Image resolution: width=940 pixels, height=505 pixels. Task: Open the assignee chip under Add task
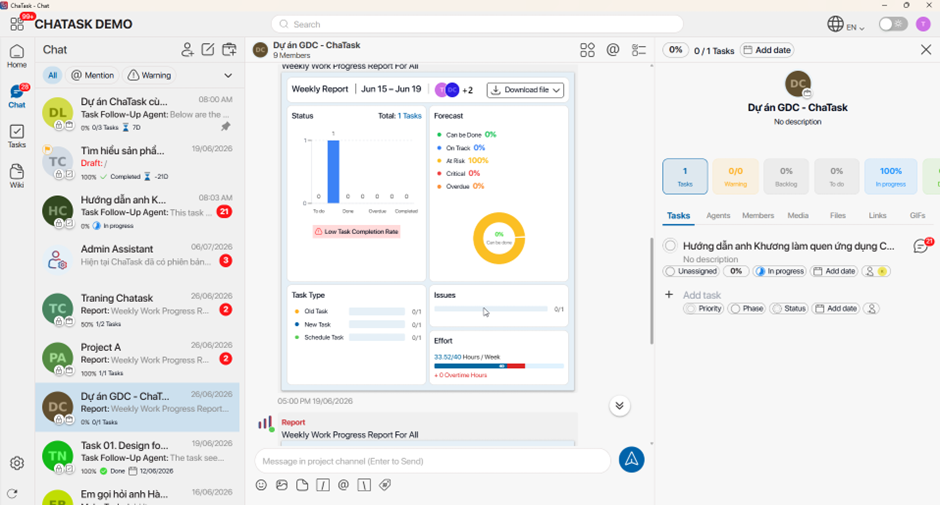872,308
